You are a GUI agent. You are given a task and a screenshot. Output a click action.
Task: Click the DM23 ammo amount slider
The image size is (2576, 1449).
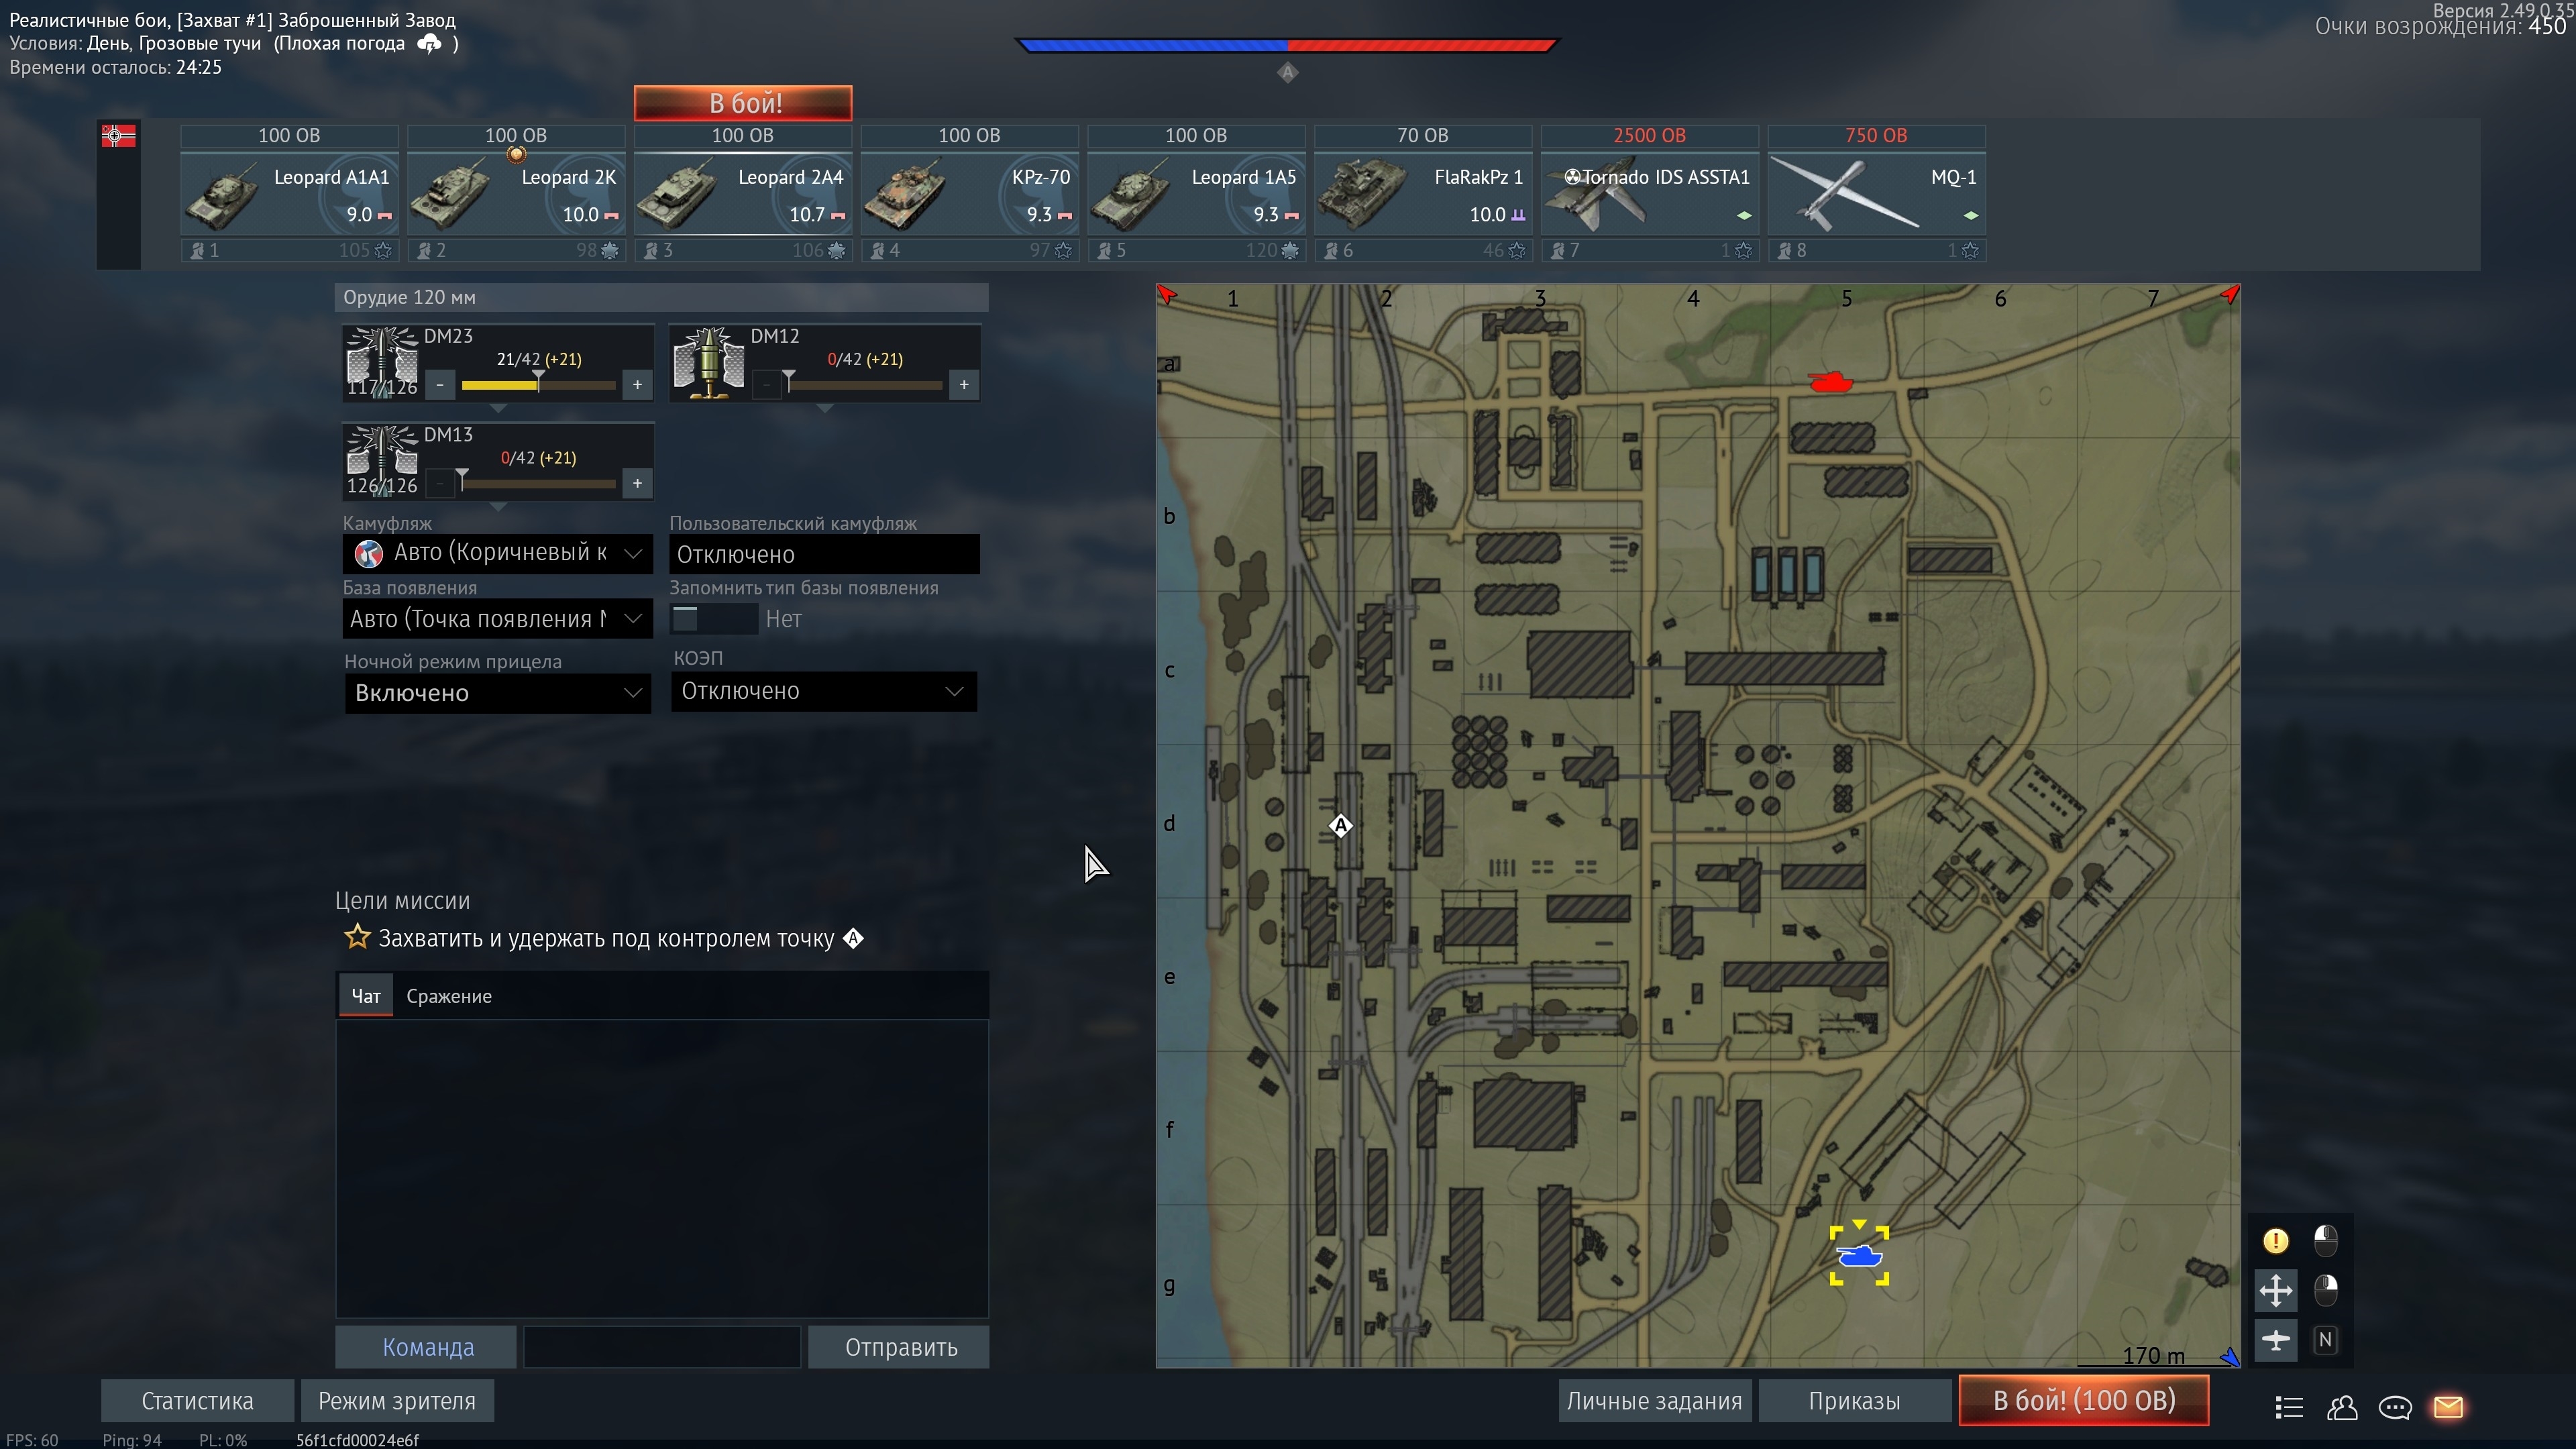(x=538, y=384)
